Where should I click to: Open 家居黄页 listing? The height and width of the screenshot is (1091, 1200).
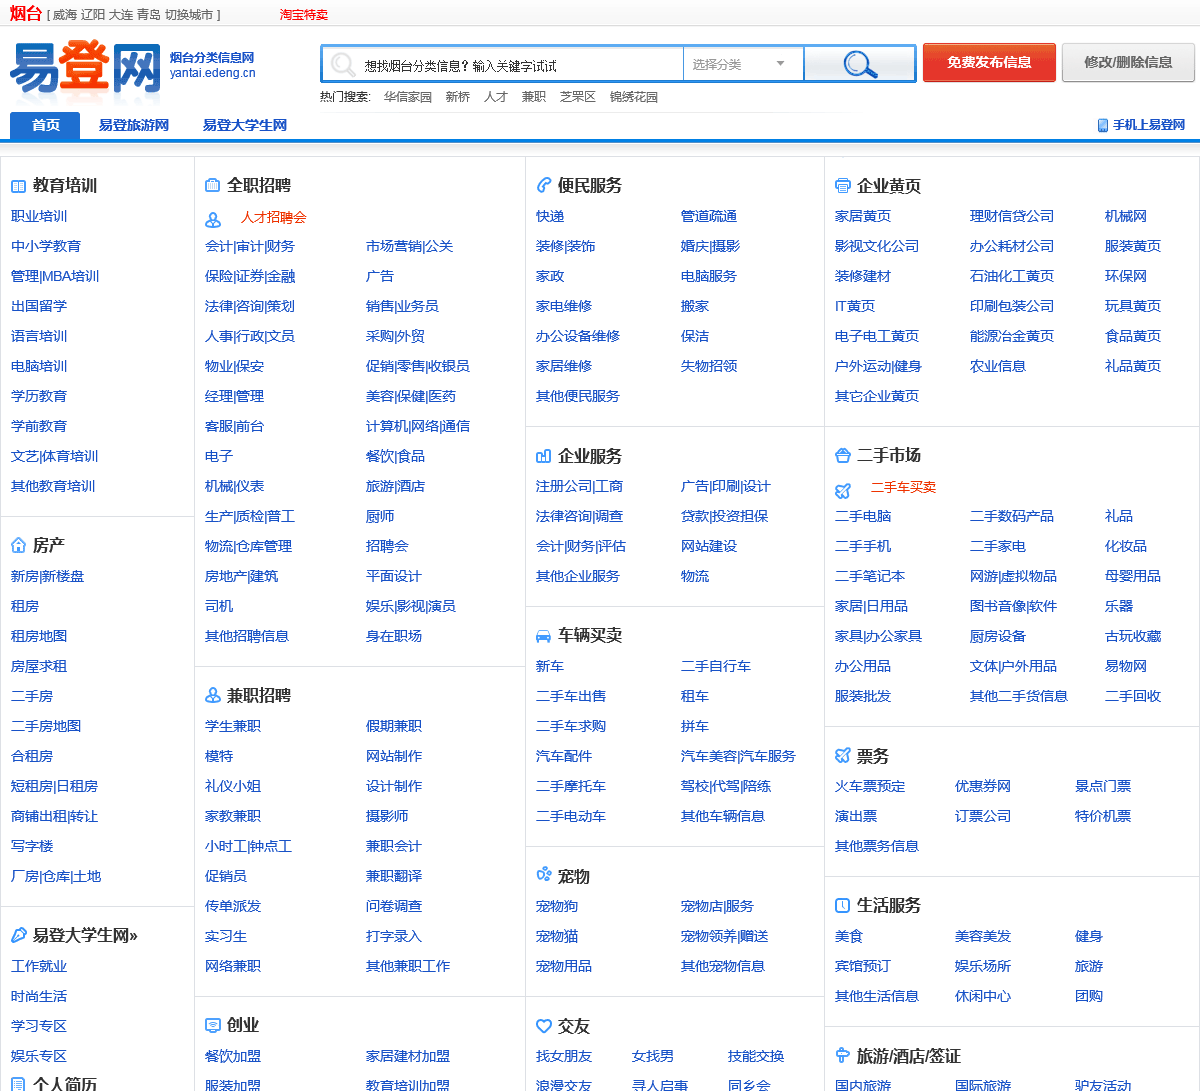pos(863,216)
